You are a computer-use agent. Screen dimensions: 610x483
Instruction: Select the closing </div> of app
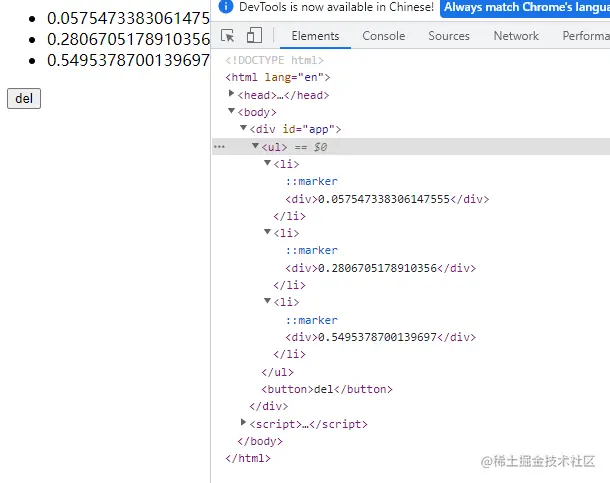269,406
